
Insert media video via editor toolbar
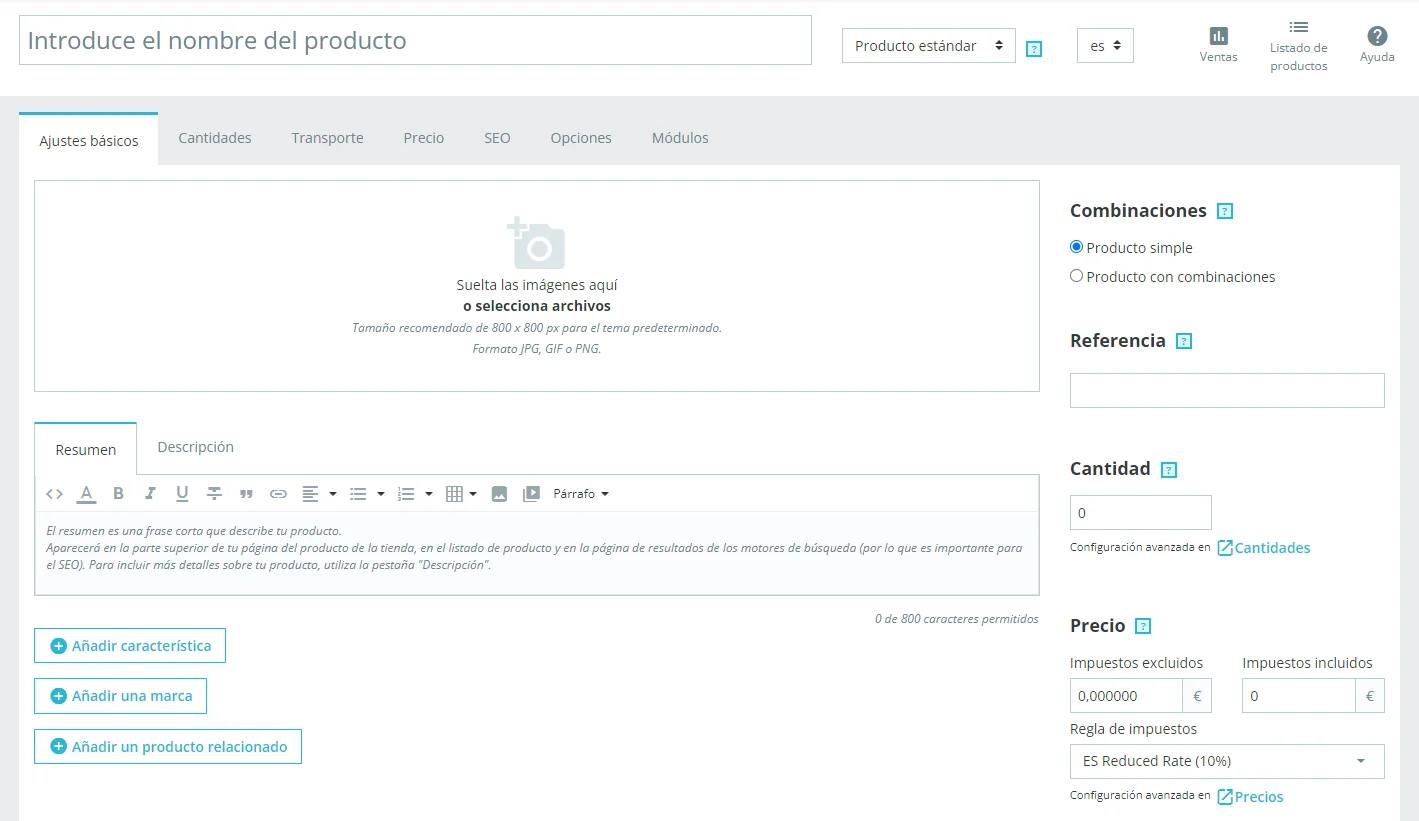531,494
